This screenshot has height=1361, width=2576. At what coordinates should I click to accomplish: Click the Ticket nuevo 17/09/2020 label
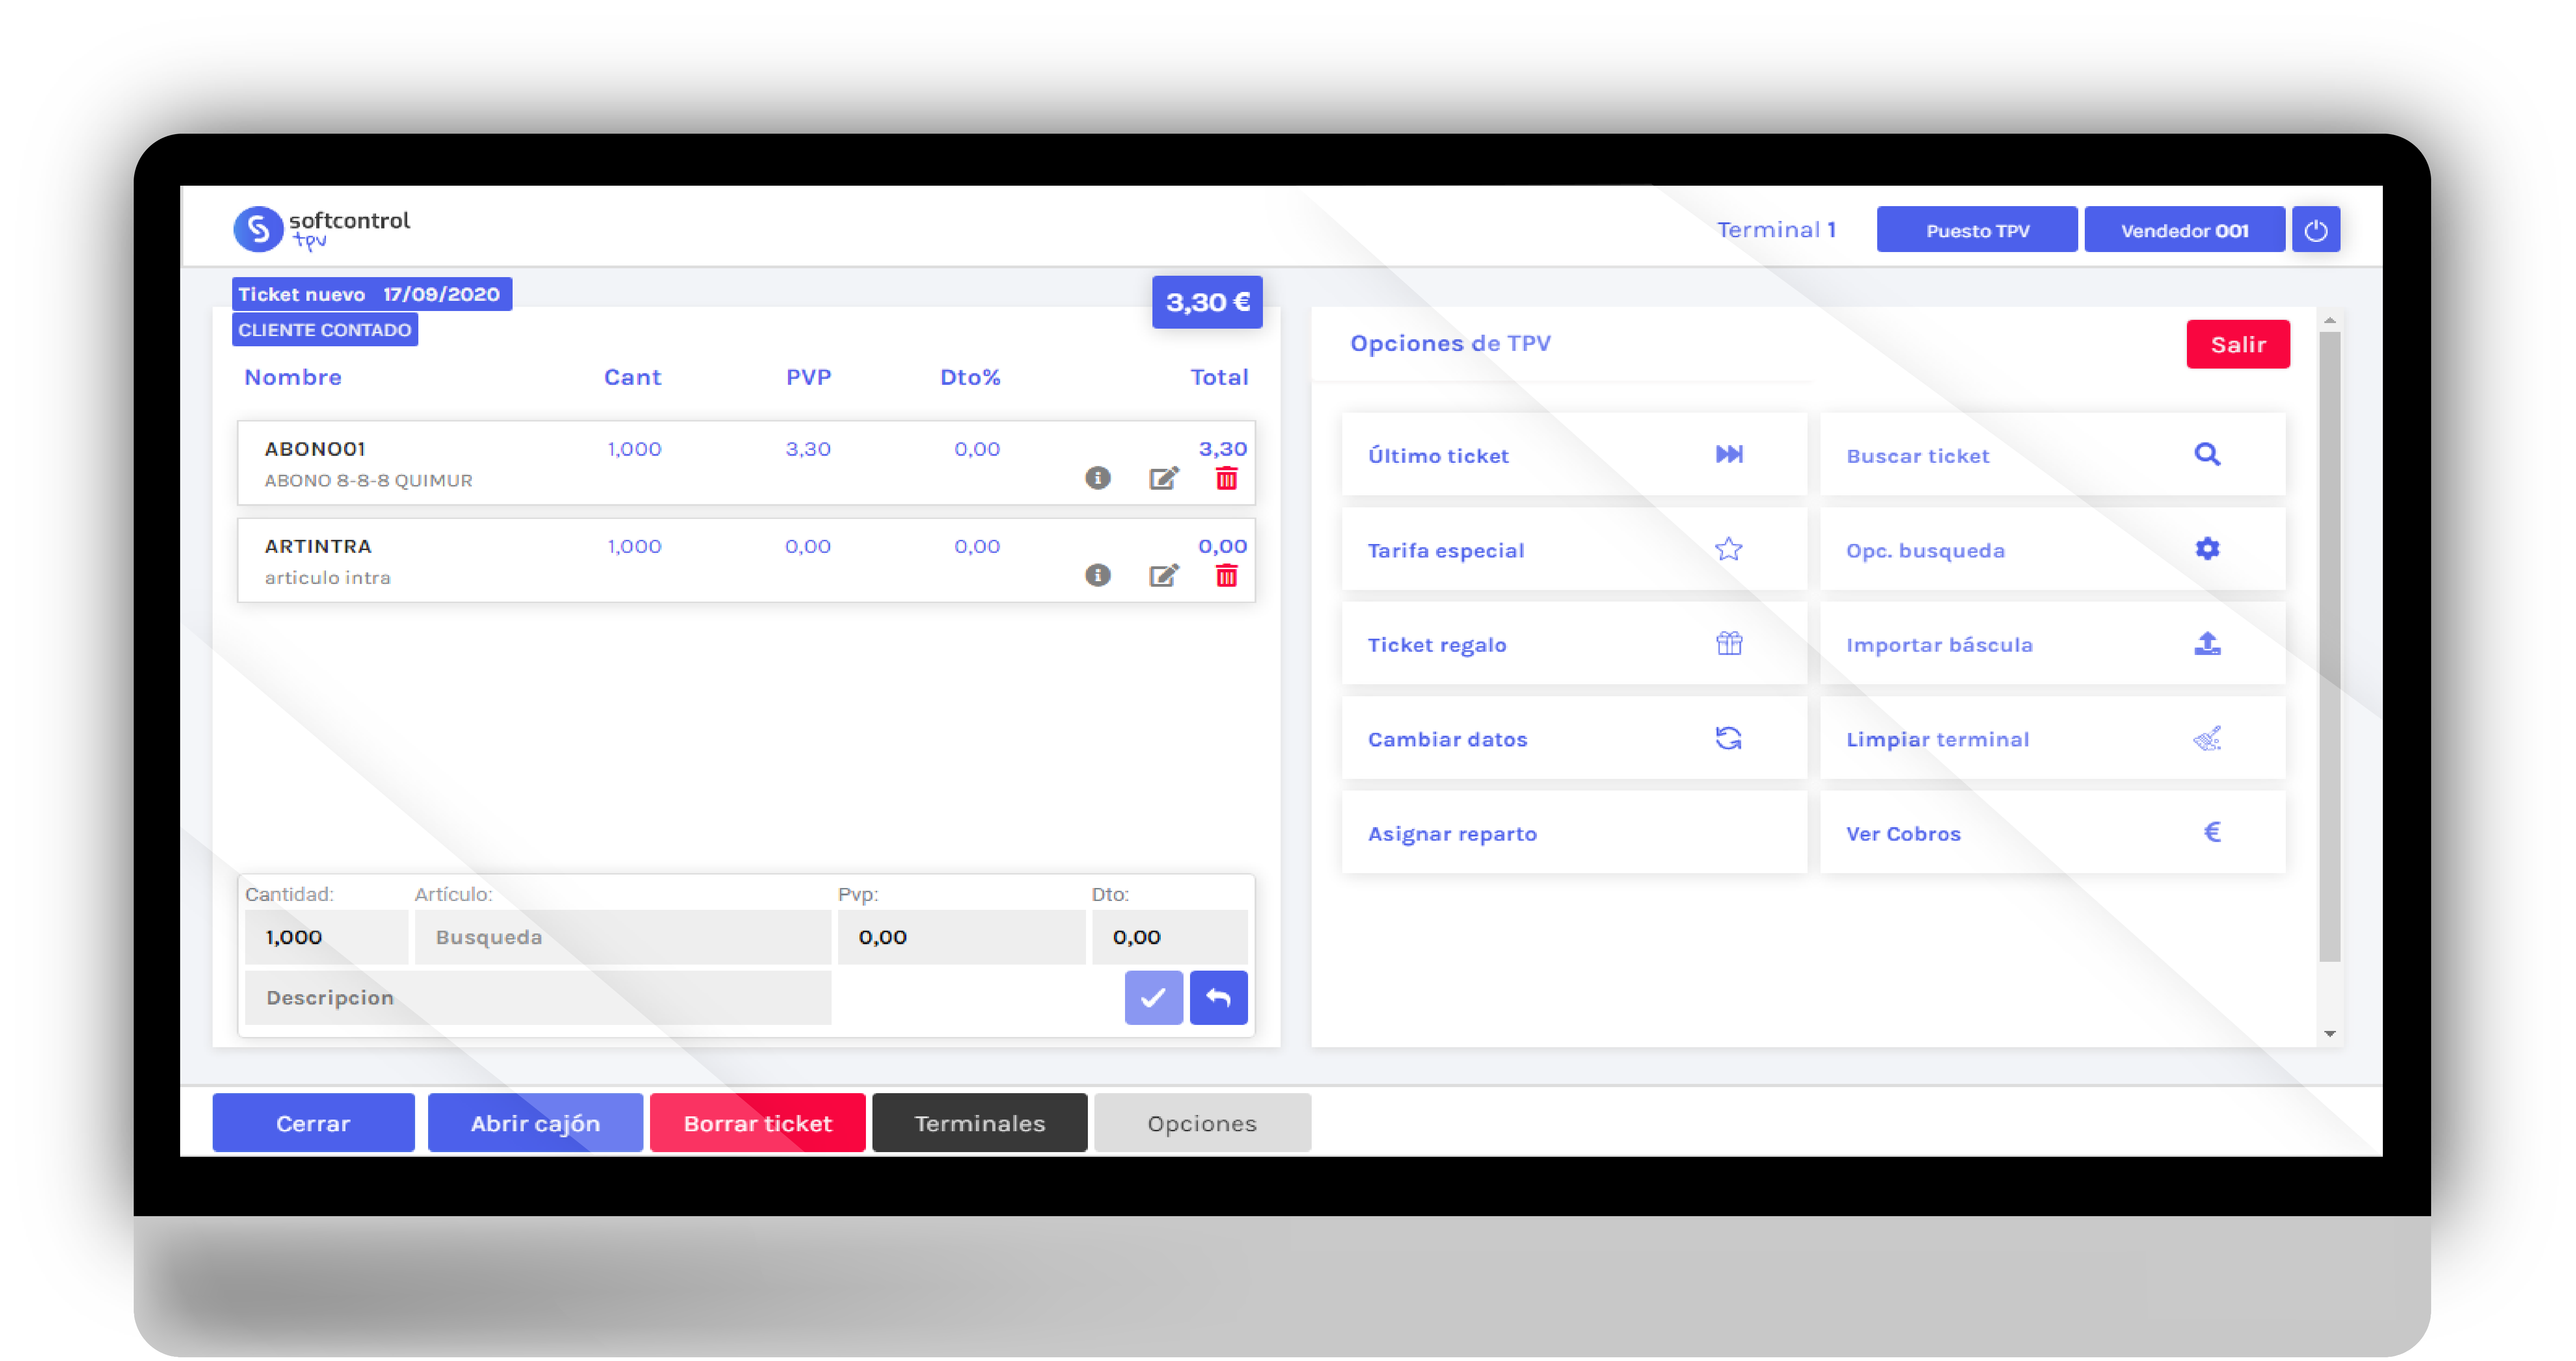coord(371,294)
